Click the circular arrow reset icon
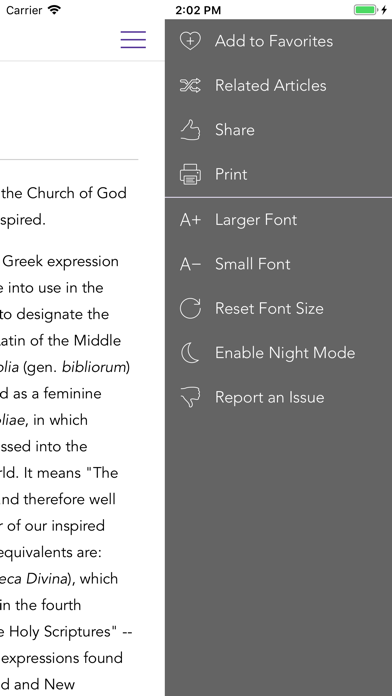 [190, 308]
